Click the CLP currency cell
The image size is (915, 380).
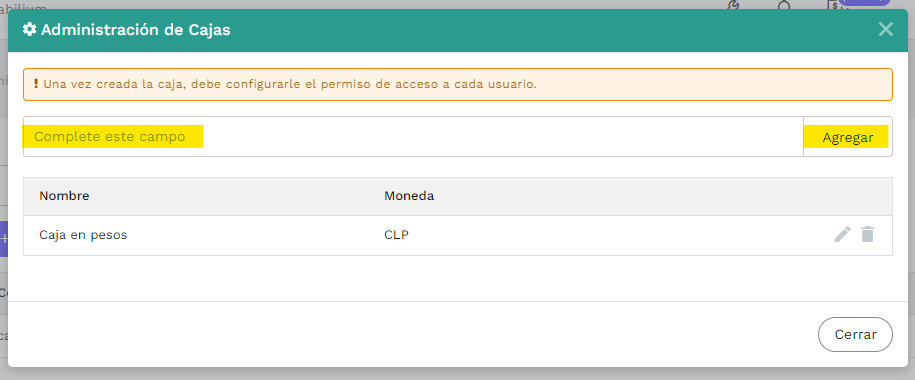[396, 235]
